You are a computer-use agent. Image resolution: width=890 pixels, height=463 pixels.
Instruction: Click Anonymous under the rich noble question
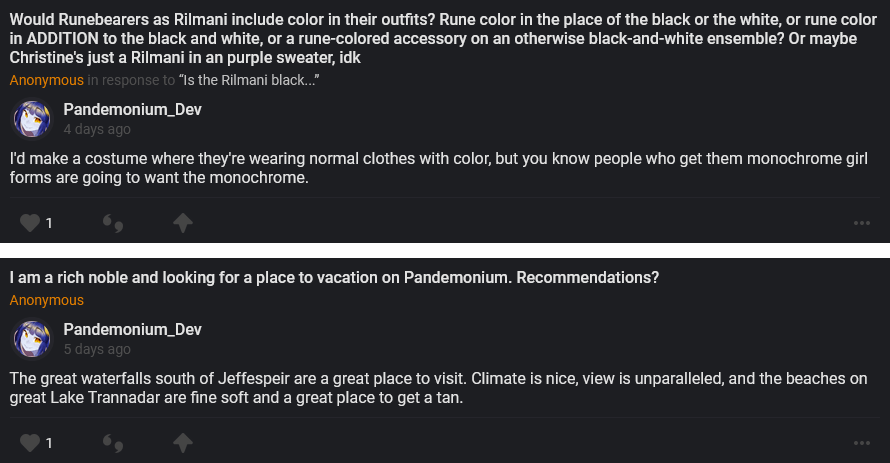47,300
